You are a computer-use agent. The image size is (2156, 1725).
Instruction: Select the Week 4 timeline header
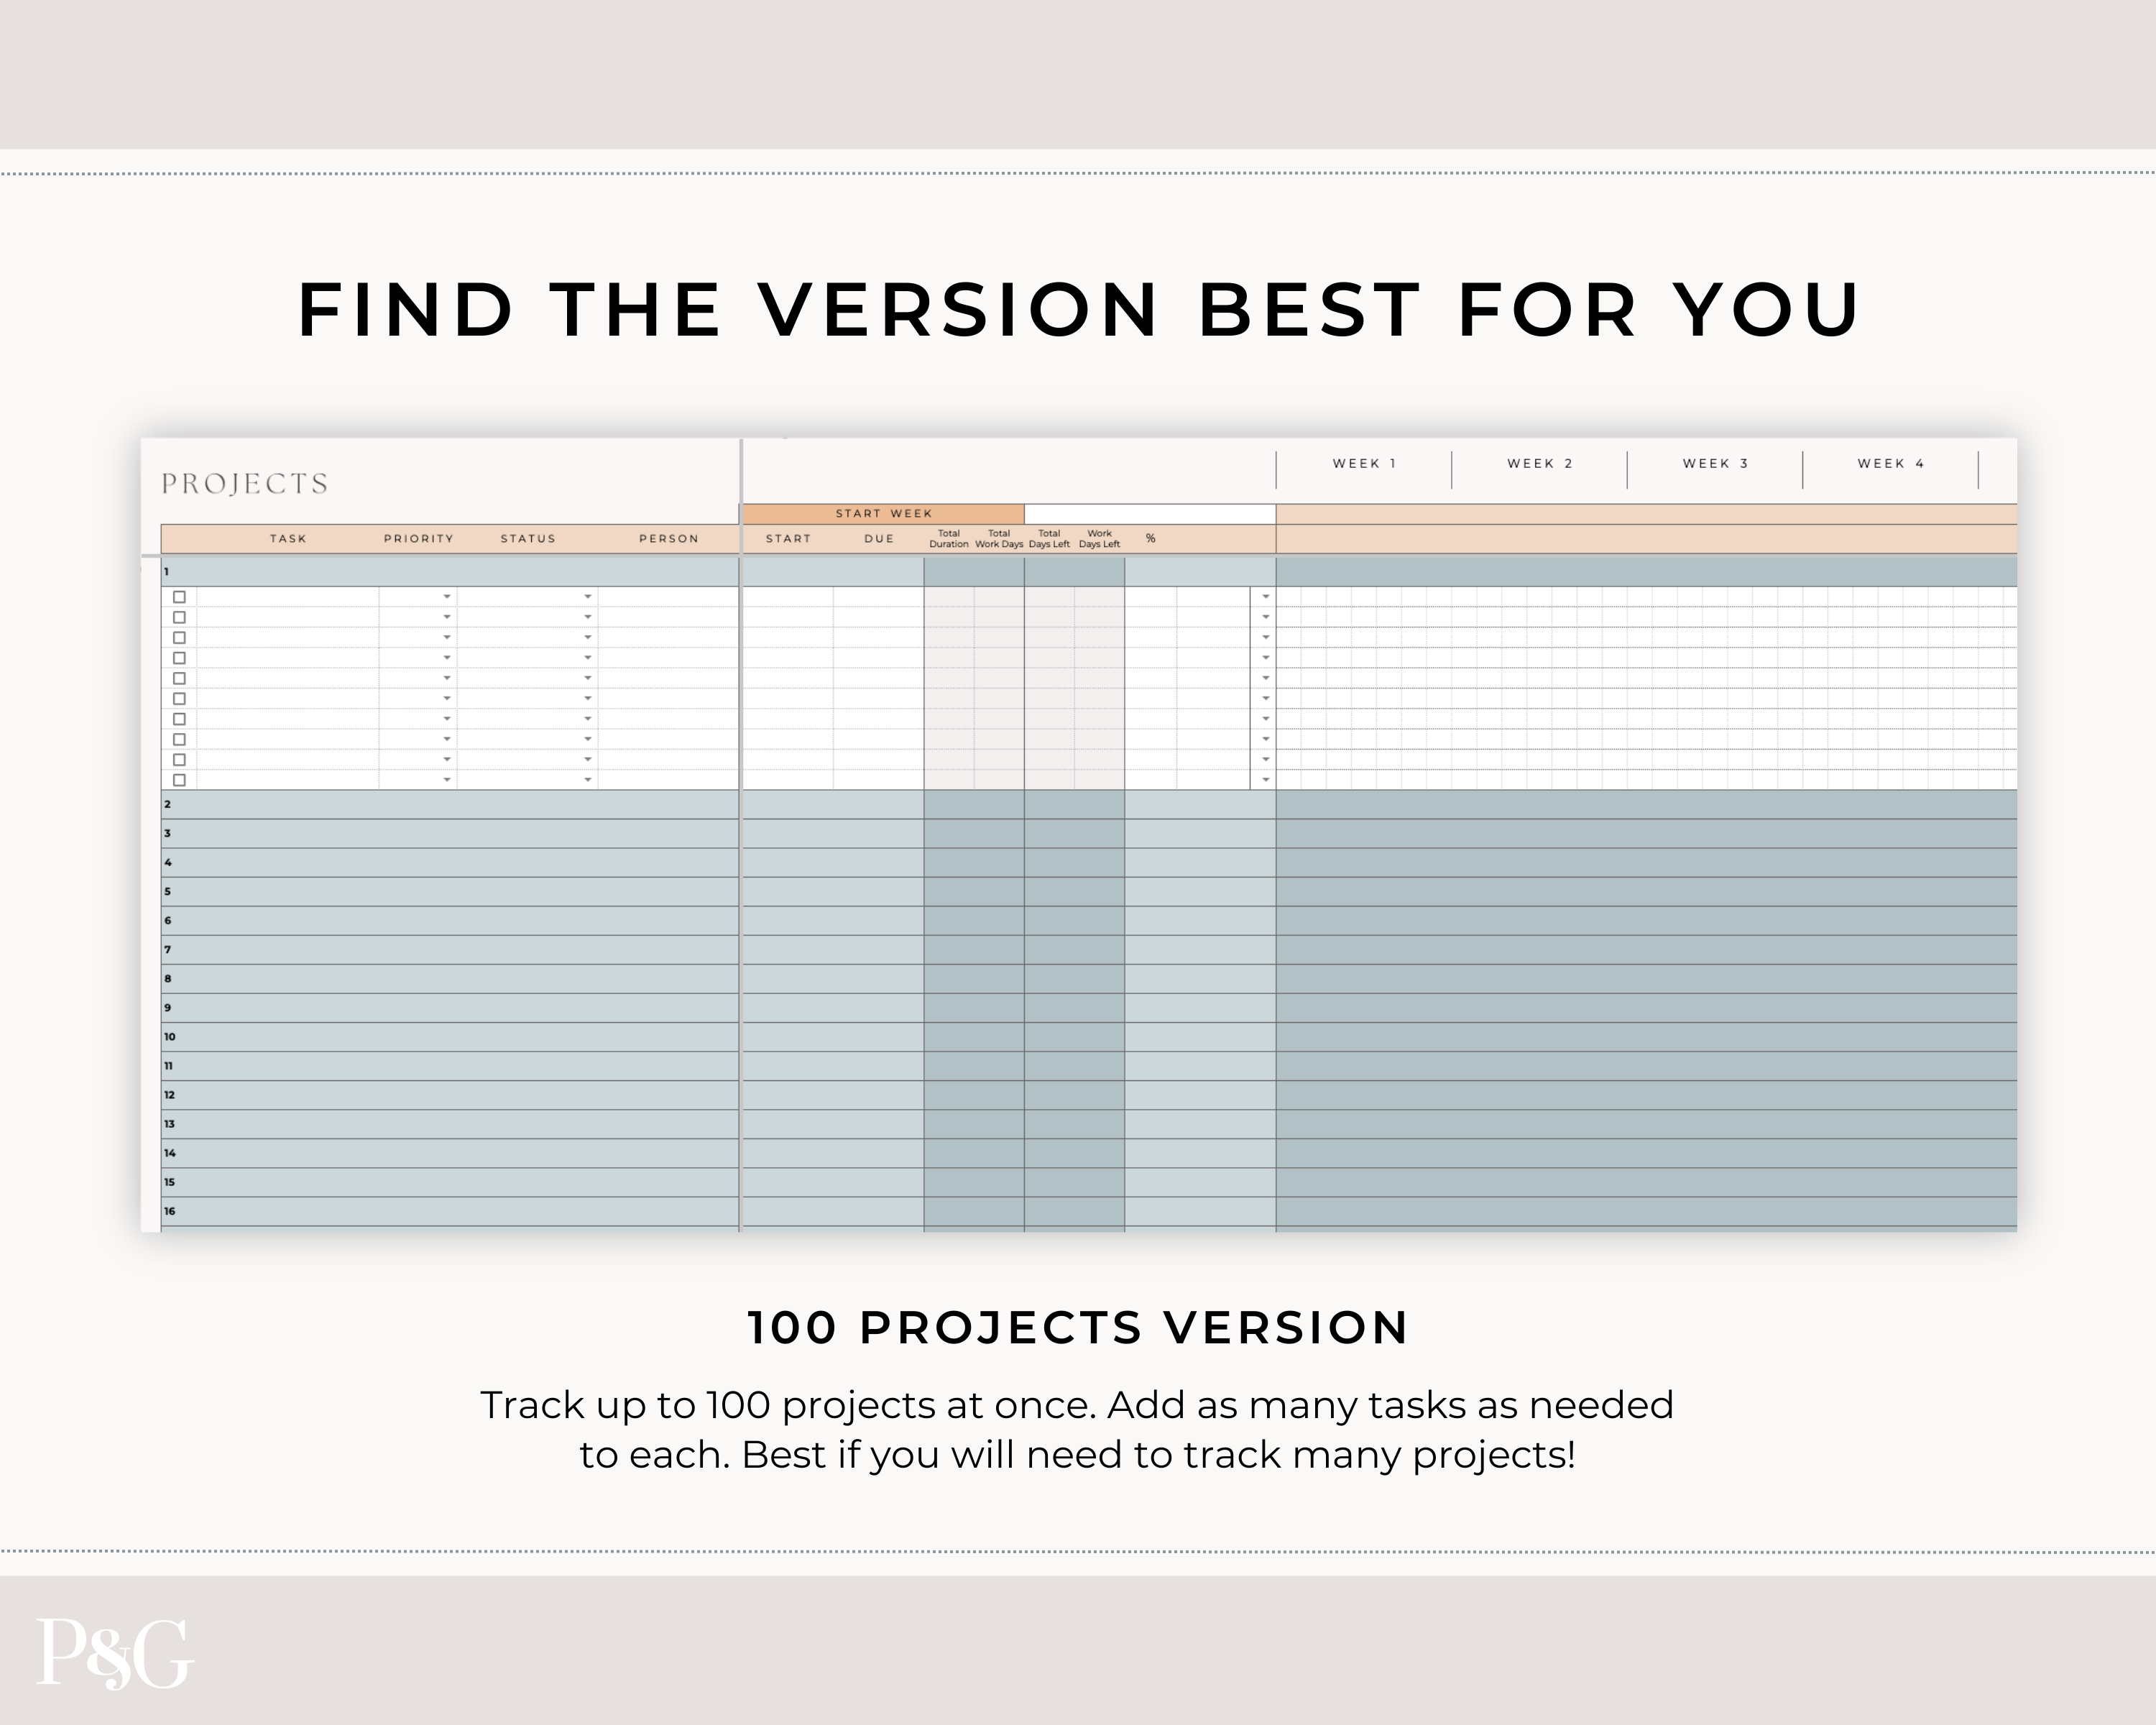1890,464
